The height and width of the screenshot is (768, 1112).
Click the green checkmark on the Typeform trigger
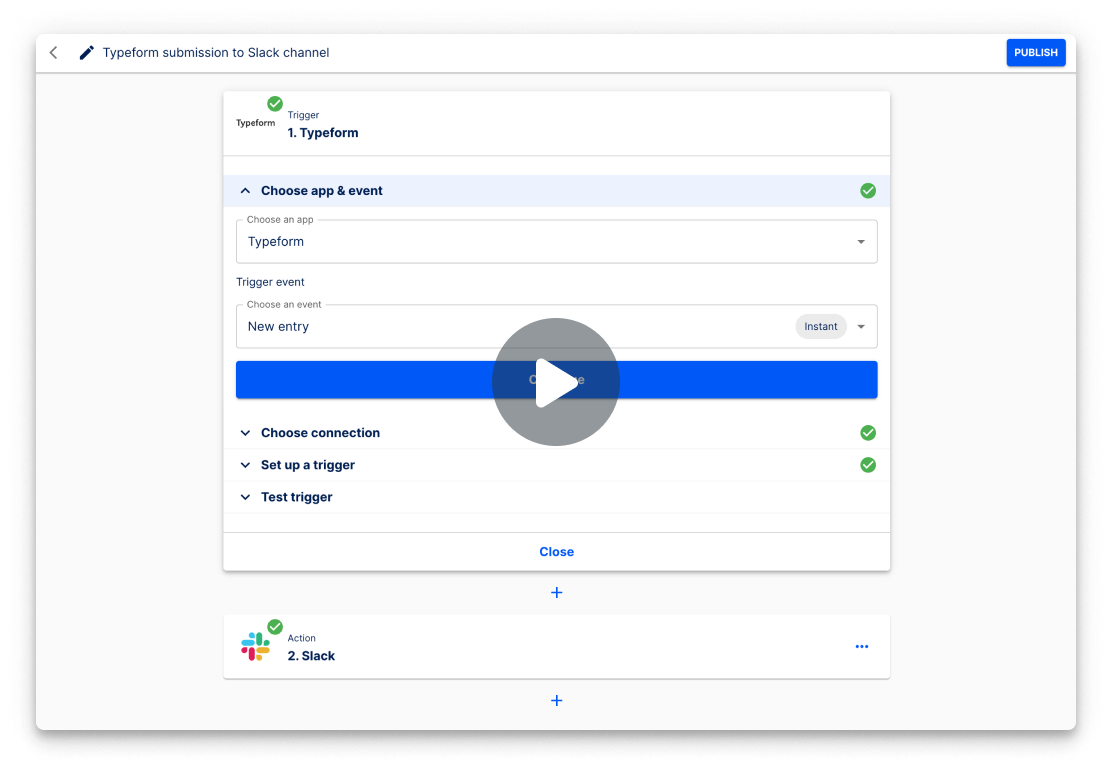pos(274,102)
